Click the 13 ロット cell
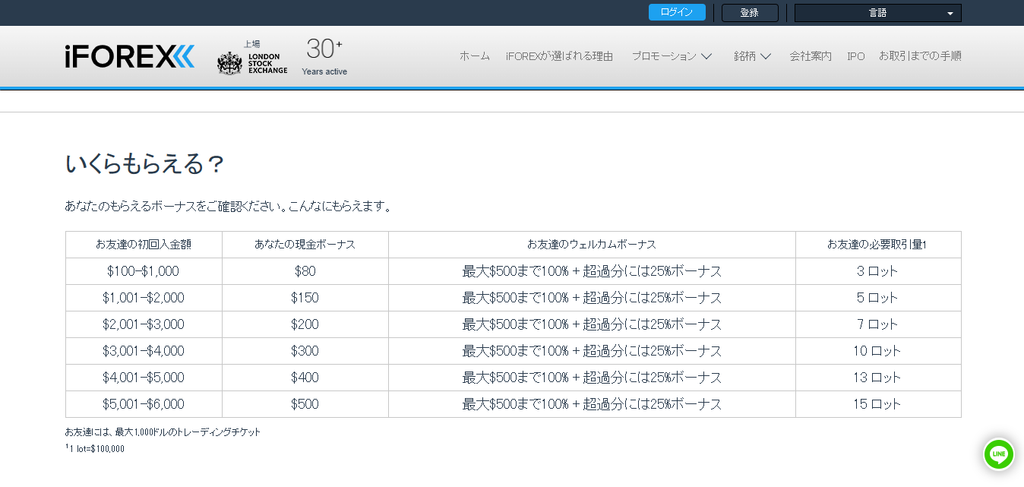 [x=878, y=378]
